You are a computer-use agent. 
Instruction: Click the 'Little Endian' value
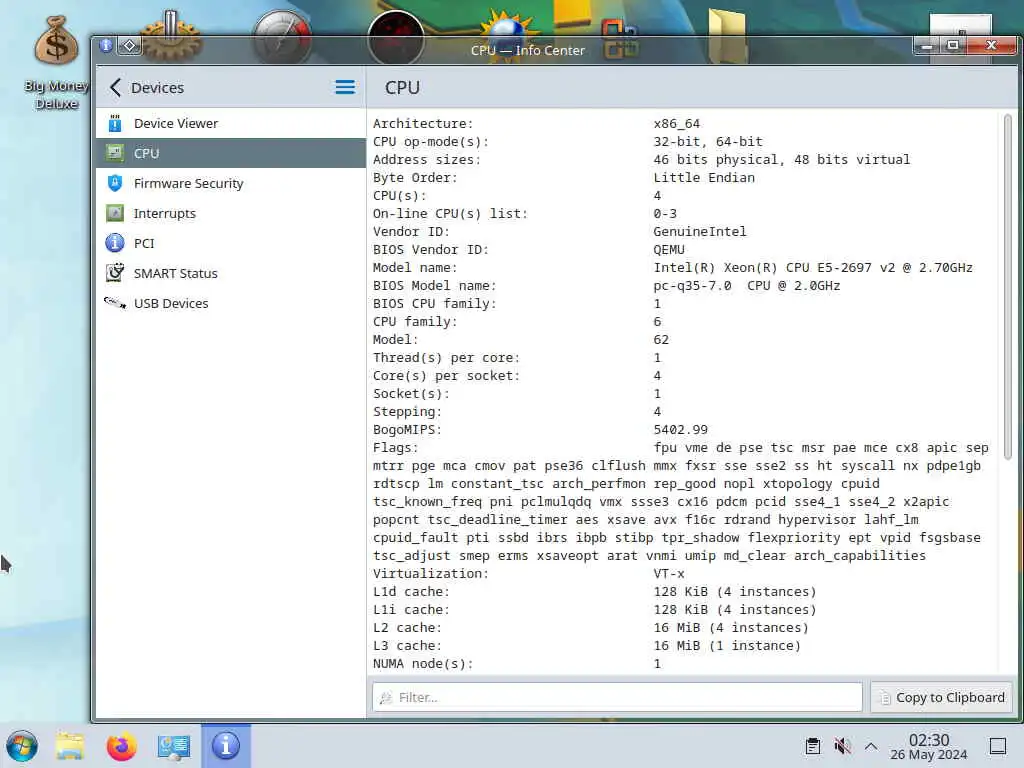pos(704,178)
